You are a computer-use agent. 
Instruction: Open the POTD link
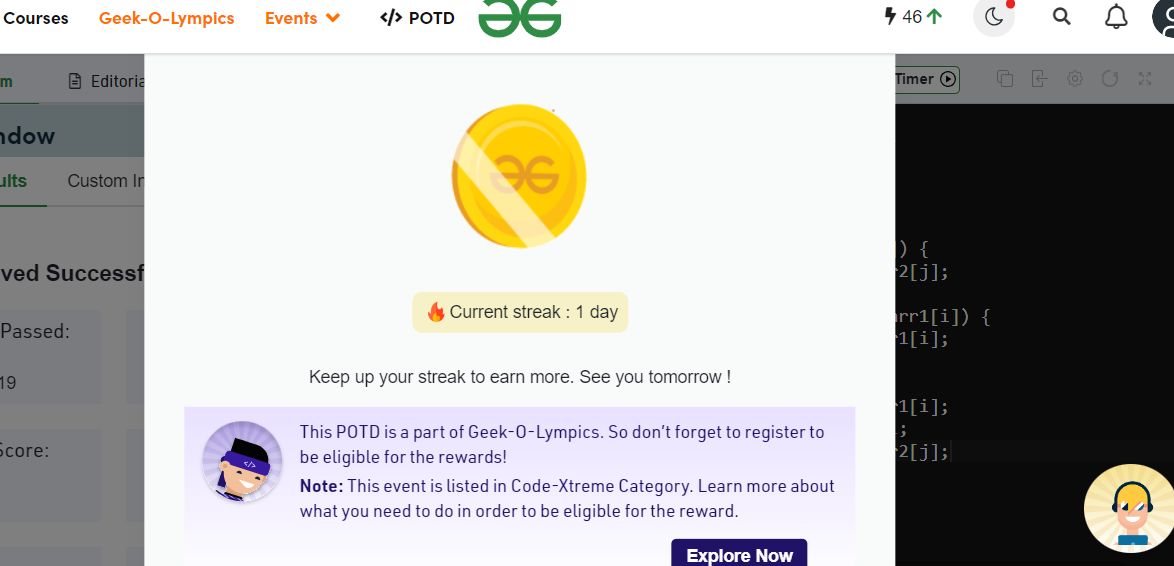417,18
